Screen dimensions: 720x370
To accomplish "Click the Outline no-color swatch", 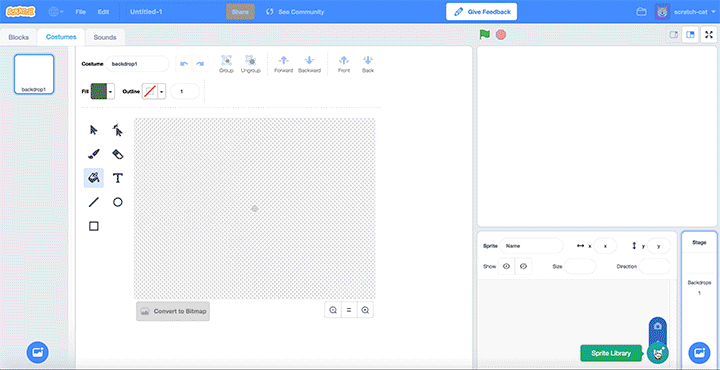I will (x=150, y=91).
